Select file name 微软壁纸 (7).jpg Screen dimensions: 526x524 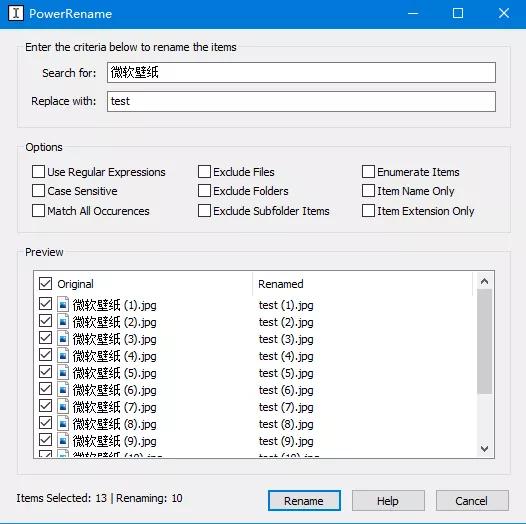point(115,407)
